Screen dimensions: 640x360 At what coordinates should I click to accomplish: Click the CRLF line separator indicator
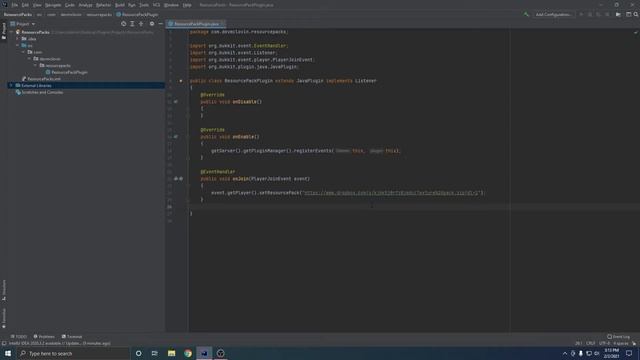(591, 344)
